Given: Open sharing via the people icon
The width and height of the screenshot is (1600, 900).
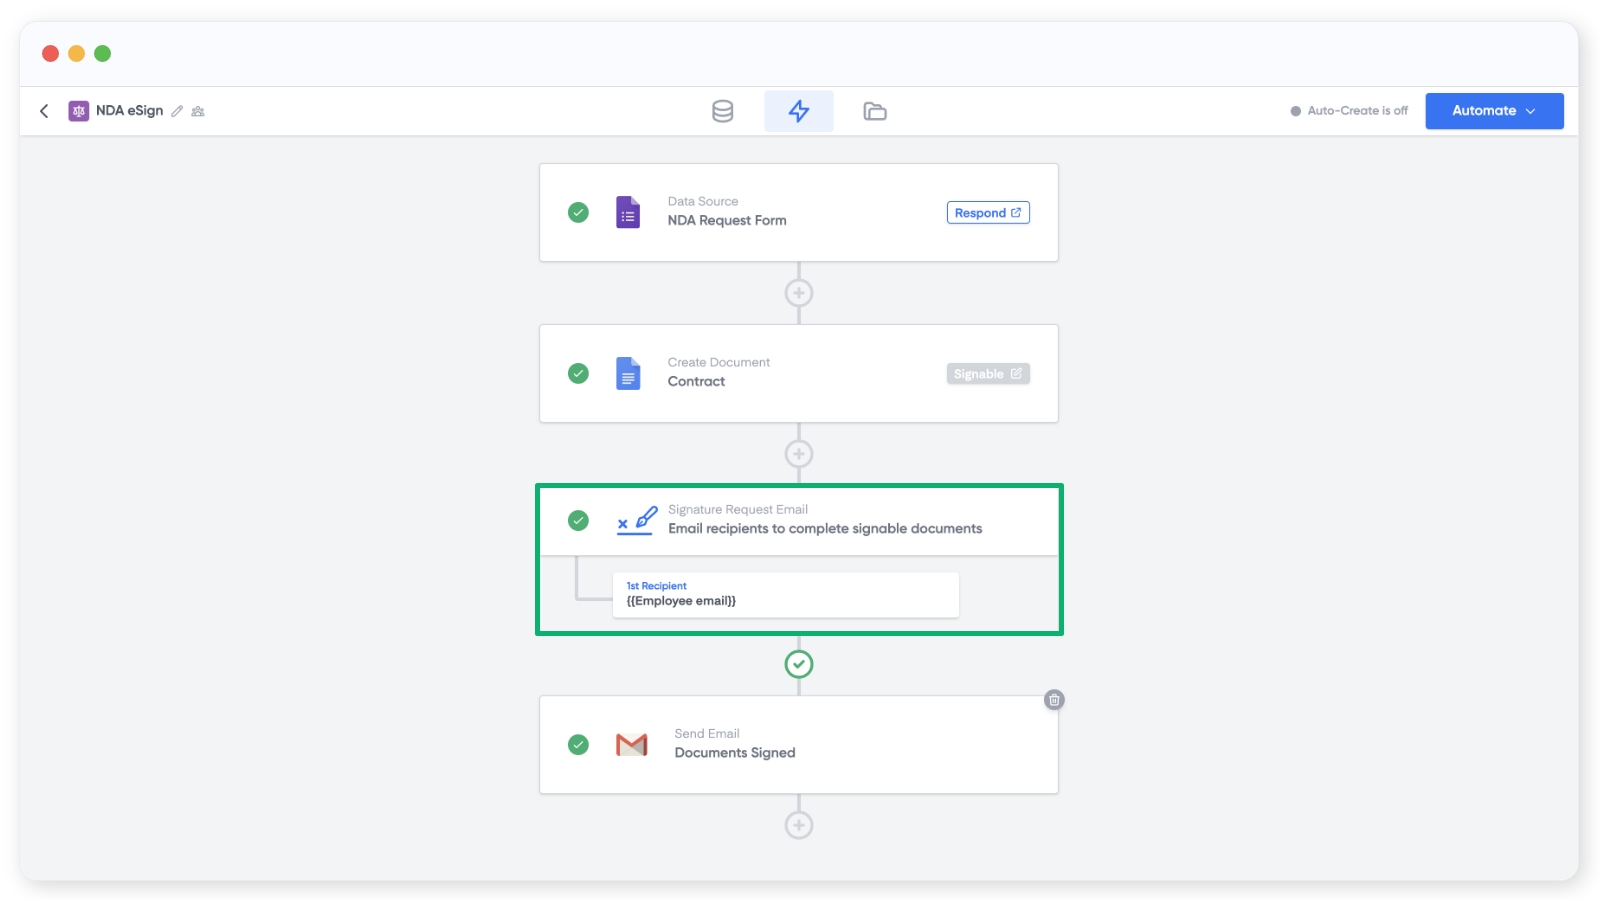Looking at the screenshot, I should [198, 111].
